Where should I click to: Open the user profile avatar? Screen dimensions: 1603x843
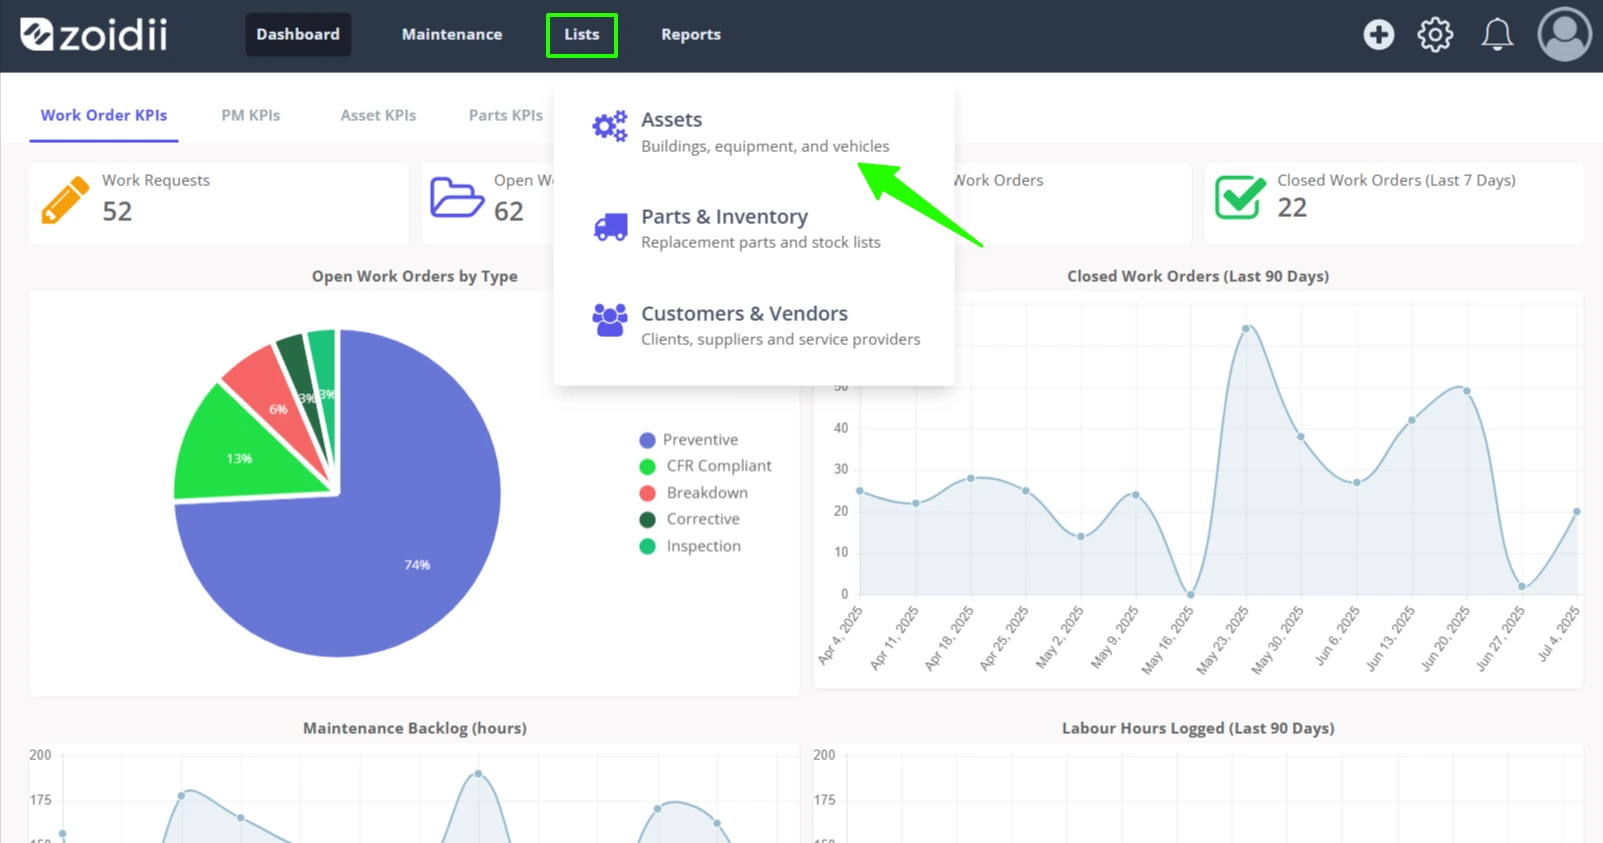coord(1564,35)
